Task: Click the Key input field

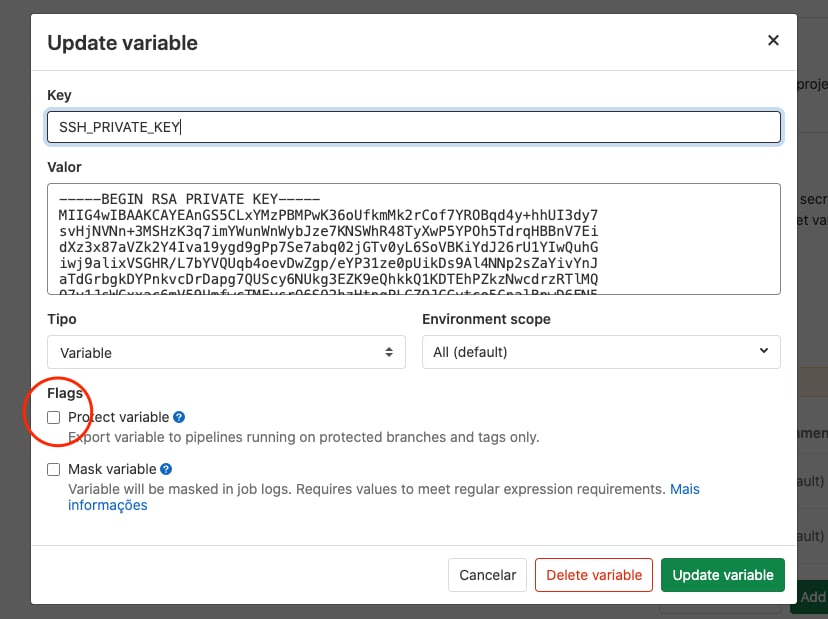Action: (x=413, y=127)
